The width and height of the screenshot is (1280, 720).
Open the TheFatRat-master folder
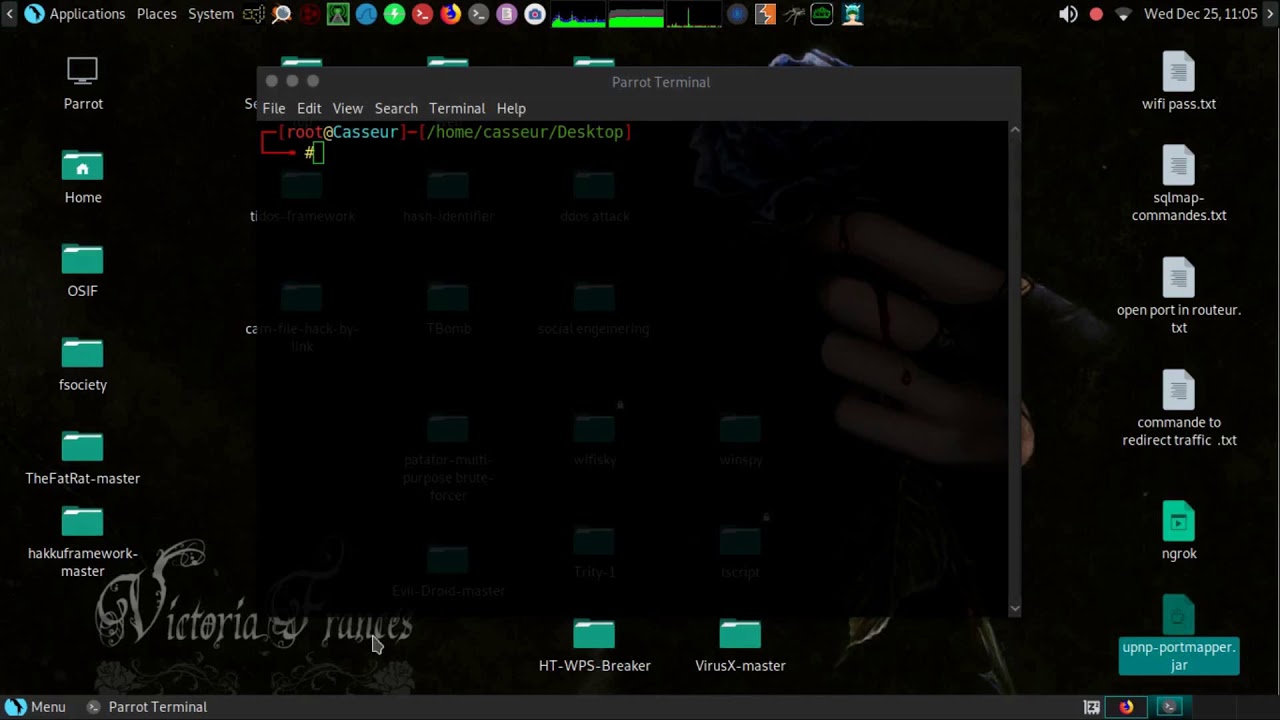coord(83,458)
